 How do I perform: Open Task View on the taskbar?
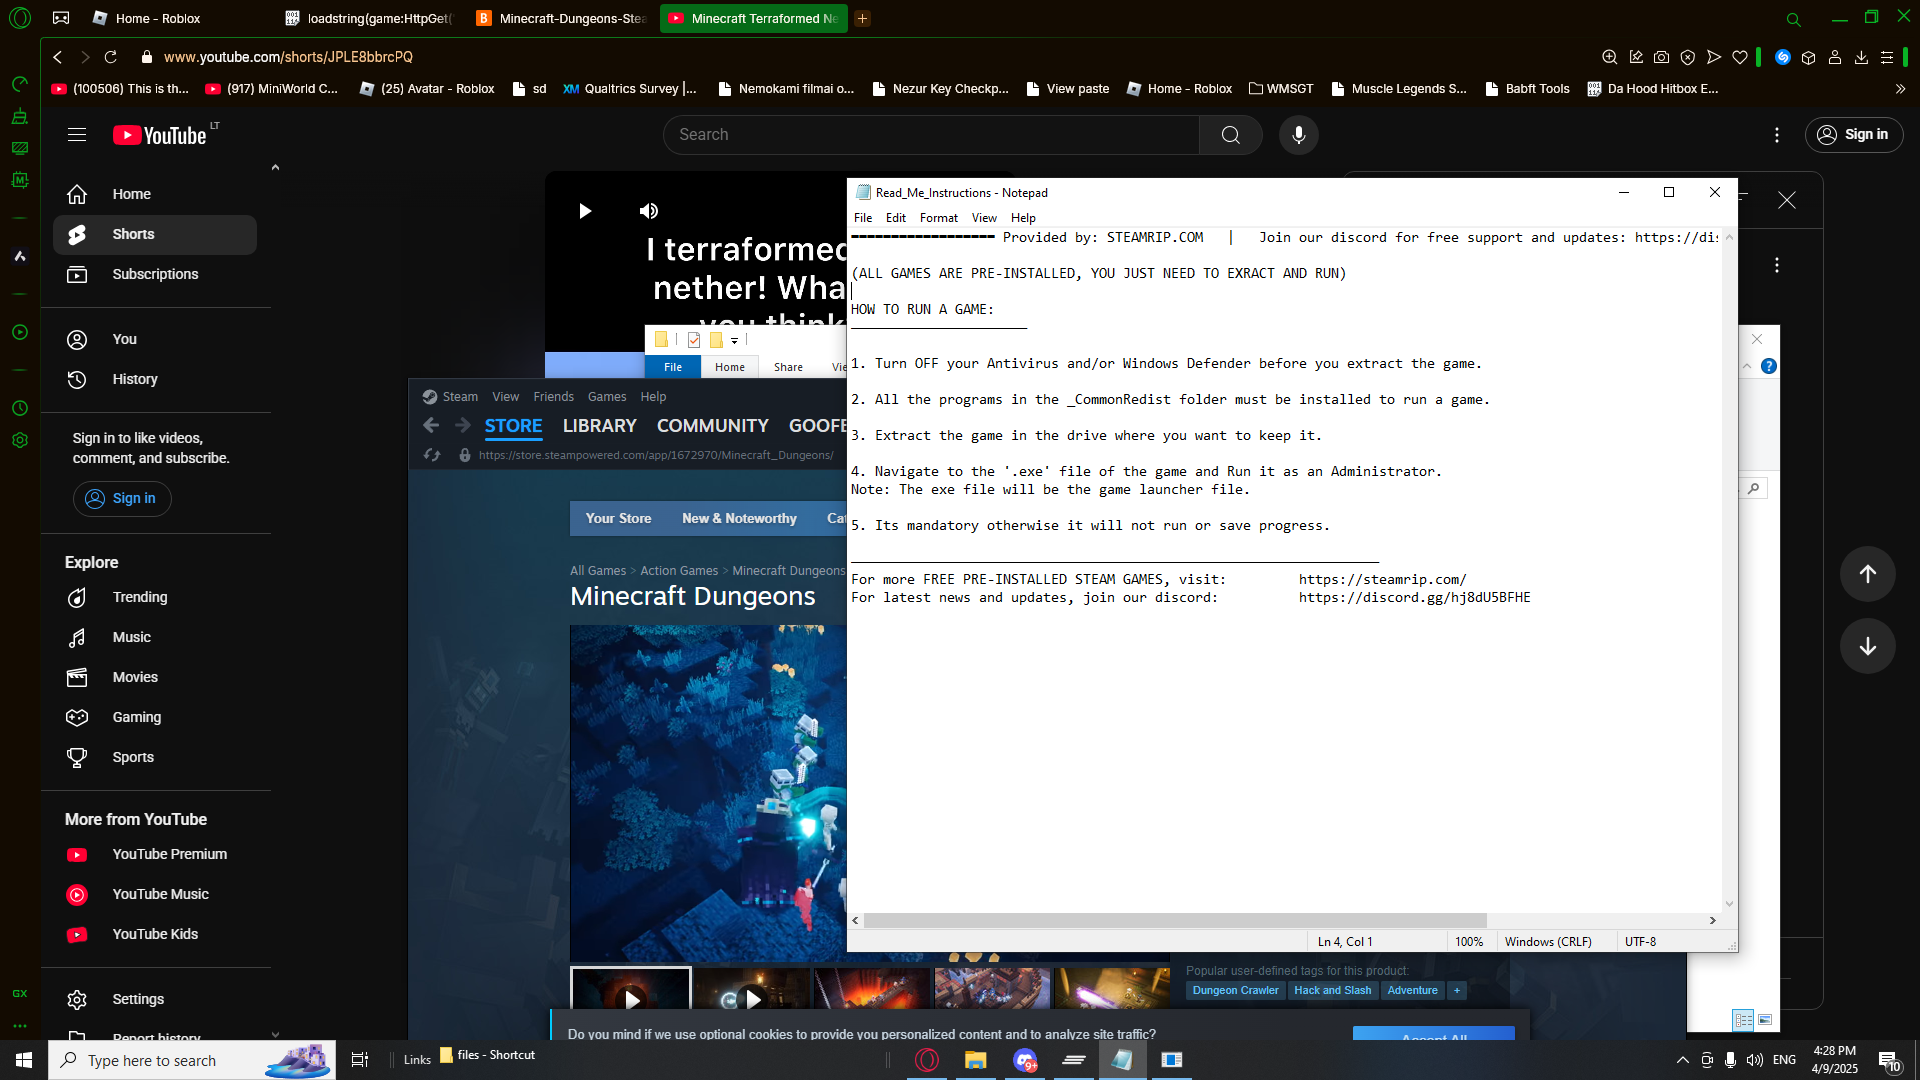pyautogui.click(x=360, y=1060)
